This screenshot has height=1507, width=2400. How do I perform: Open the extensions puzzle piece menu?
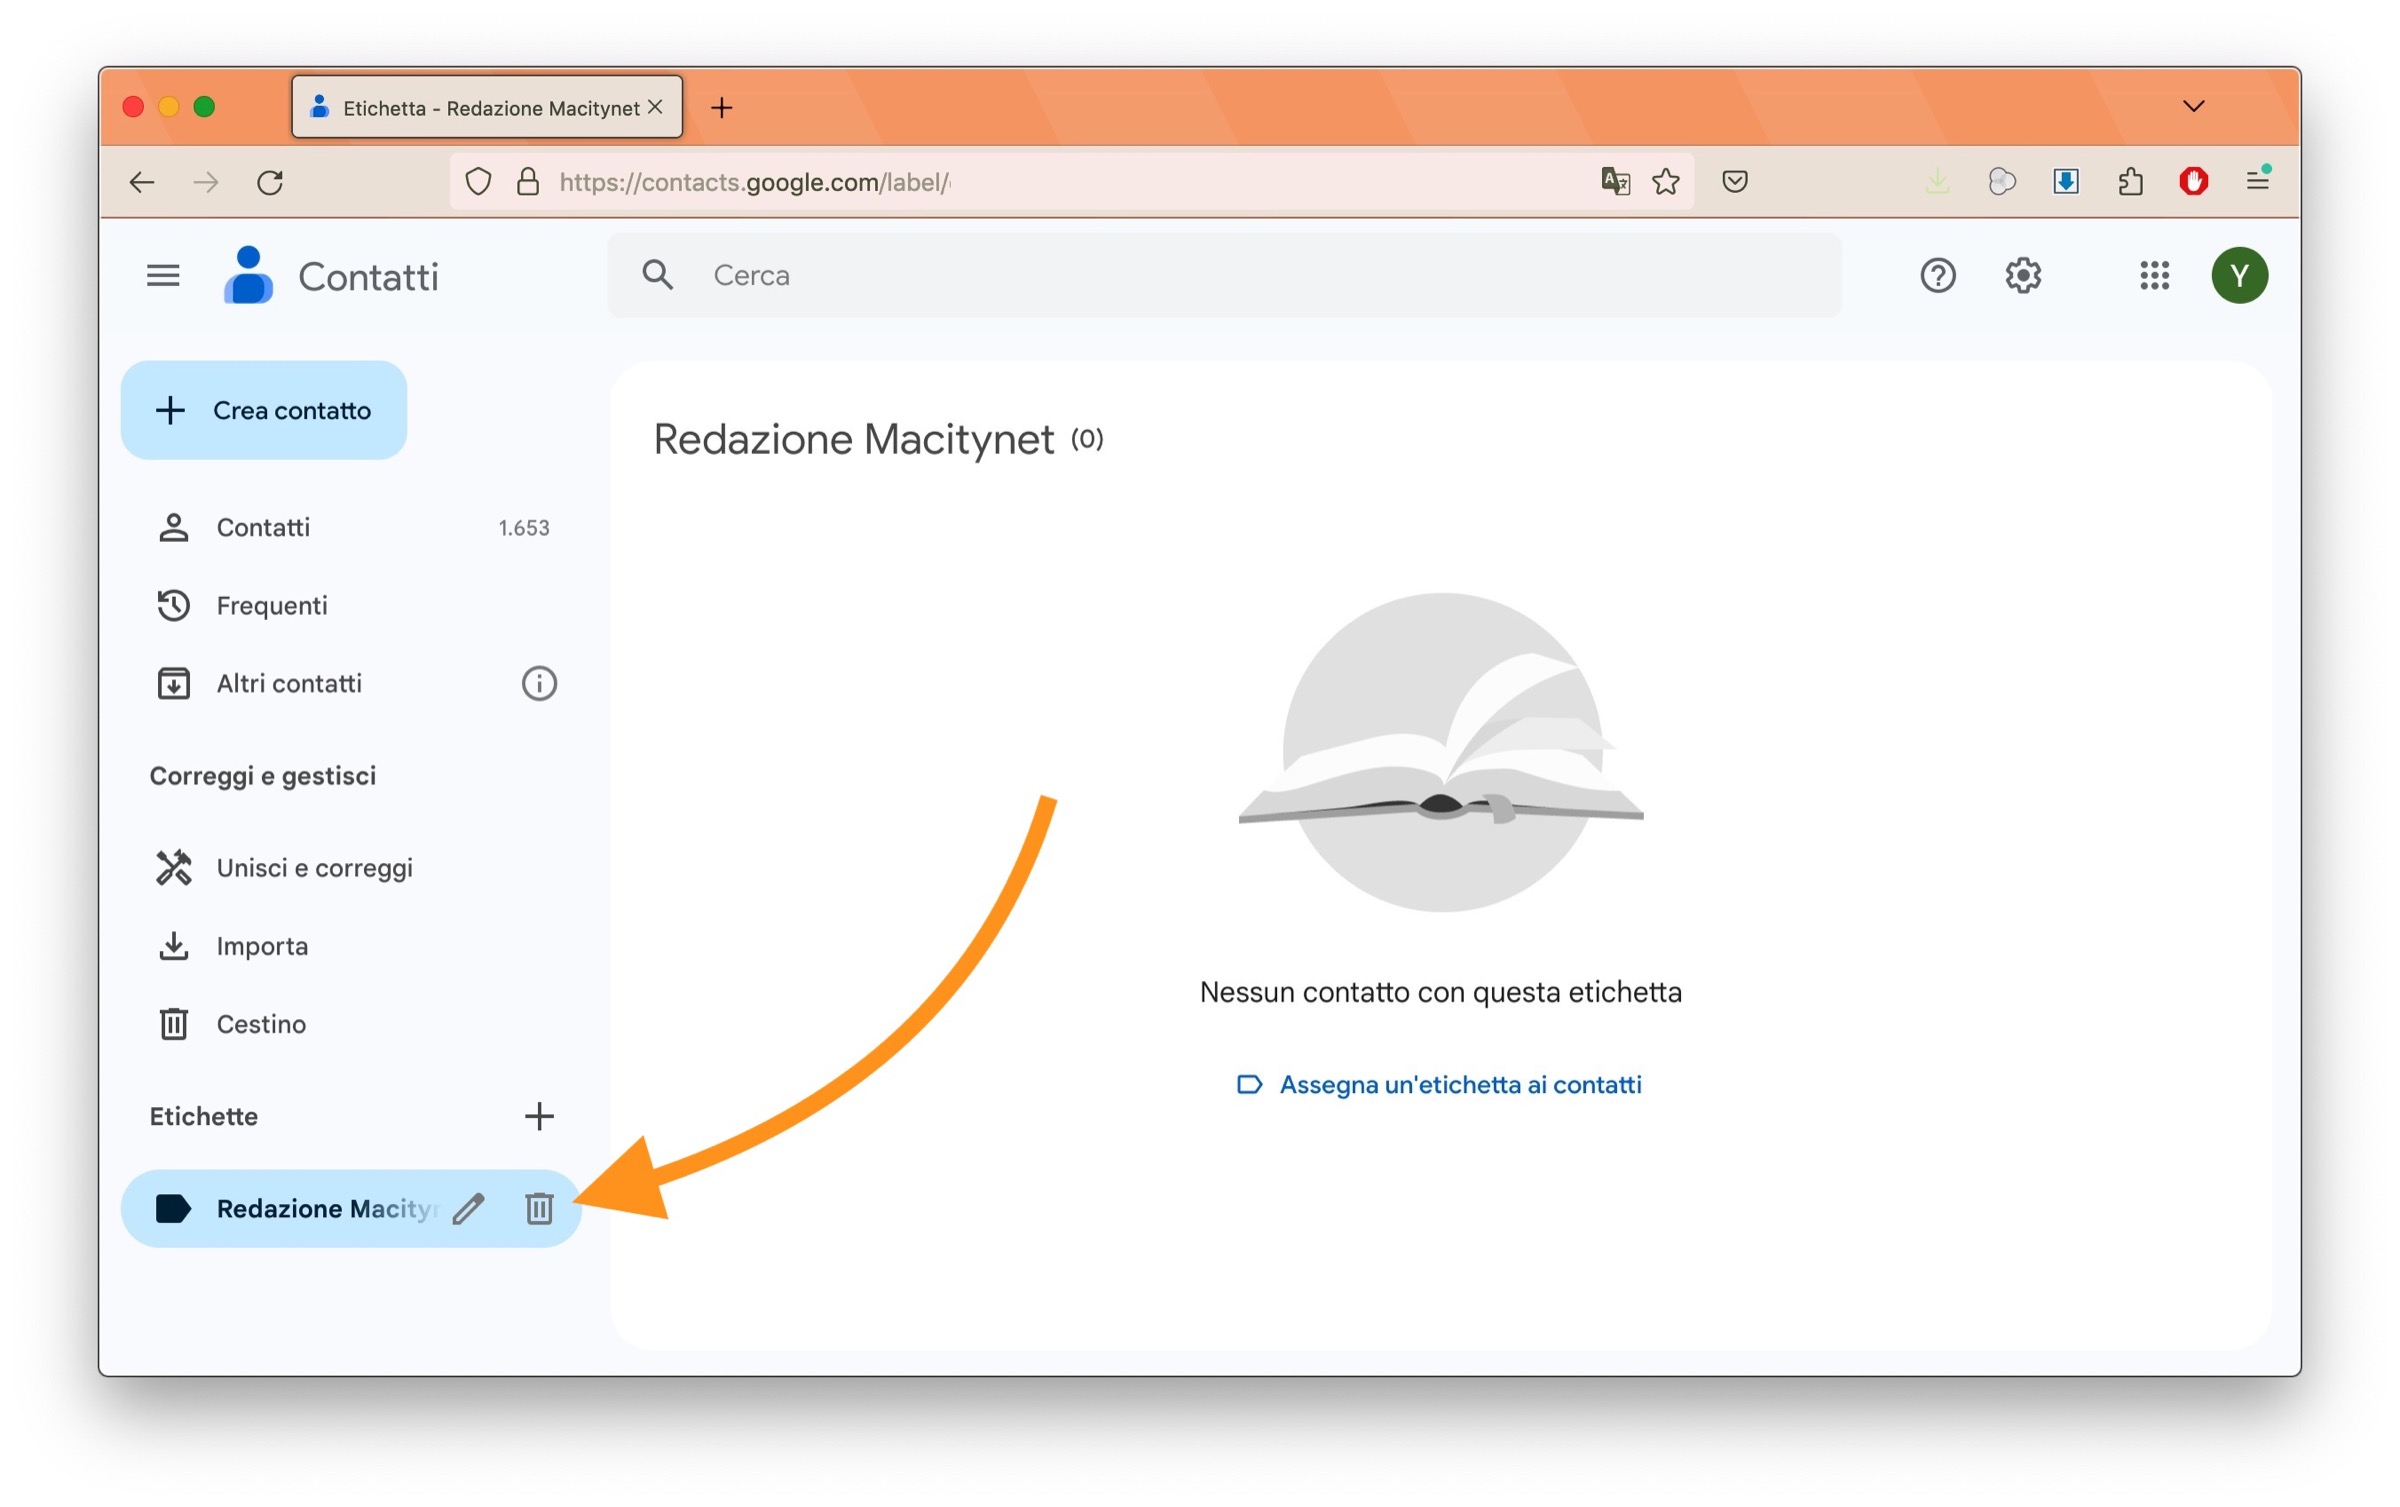pyautogui.click(x=2130, y=182)
